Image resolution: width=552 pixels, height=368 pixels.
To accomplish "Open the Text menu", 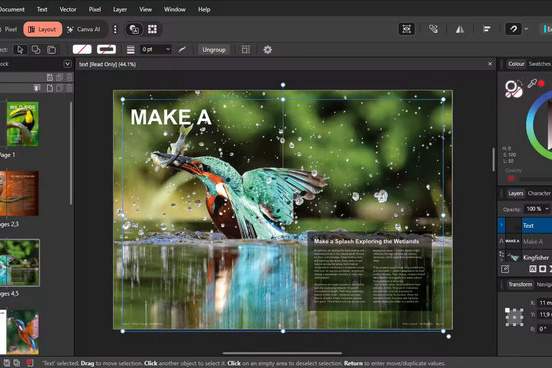I will click(42, 10).
